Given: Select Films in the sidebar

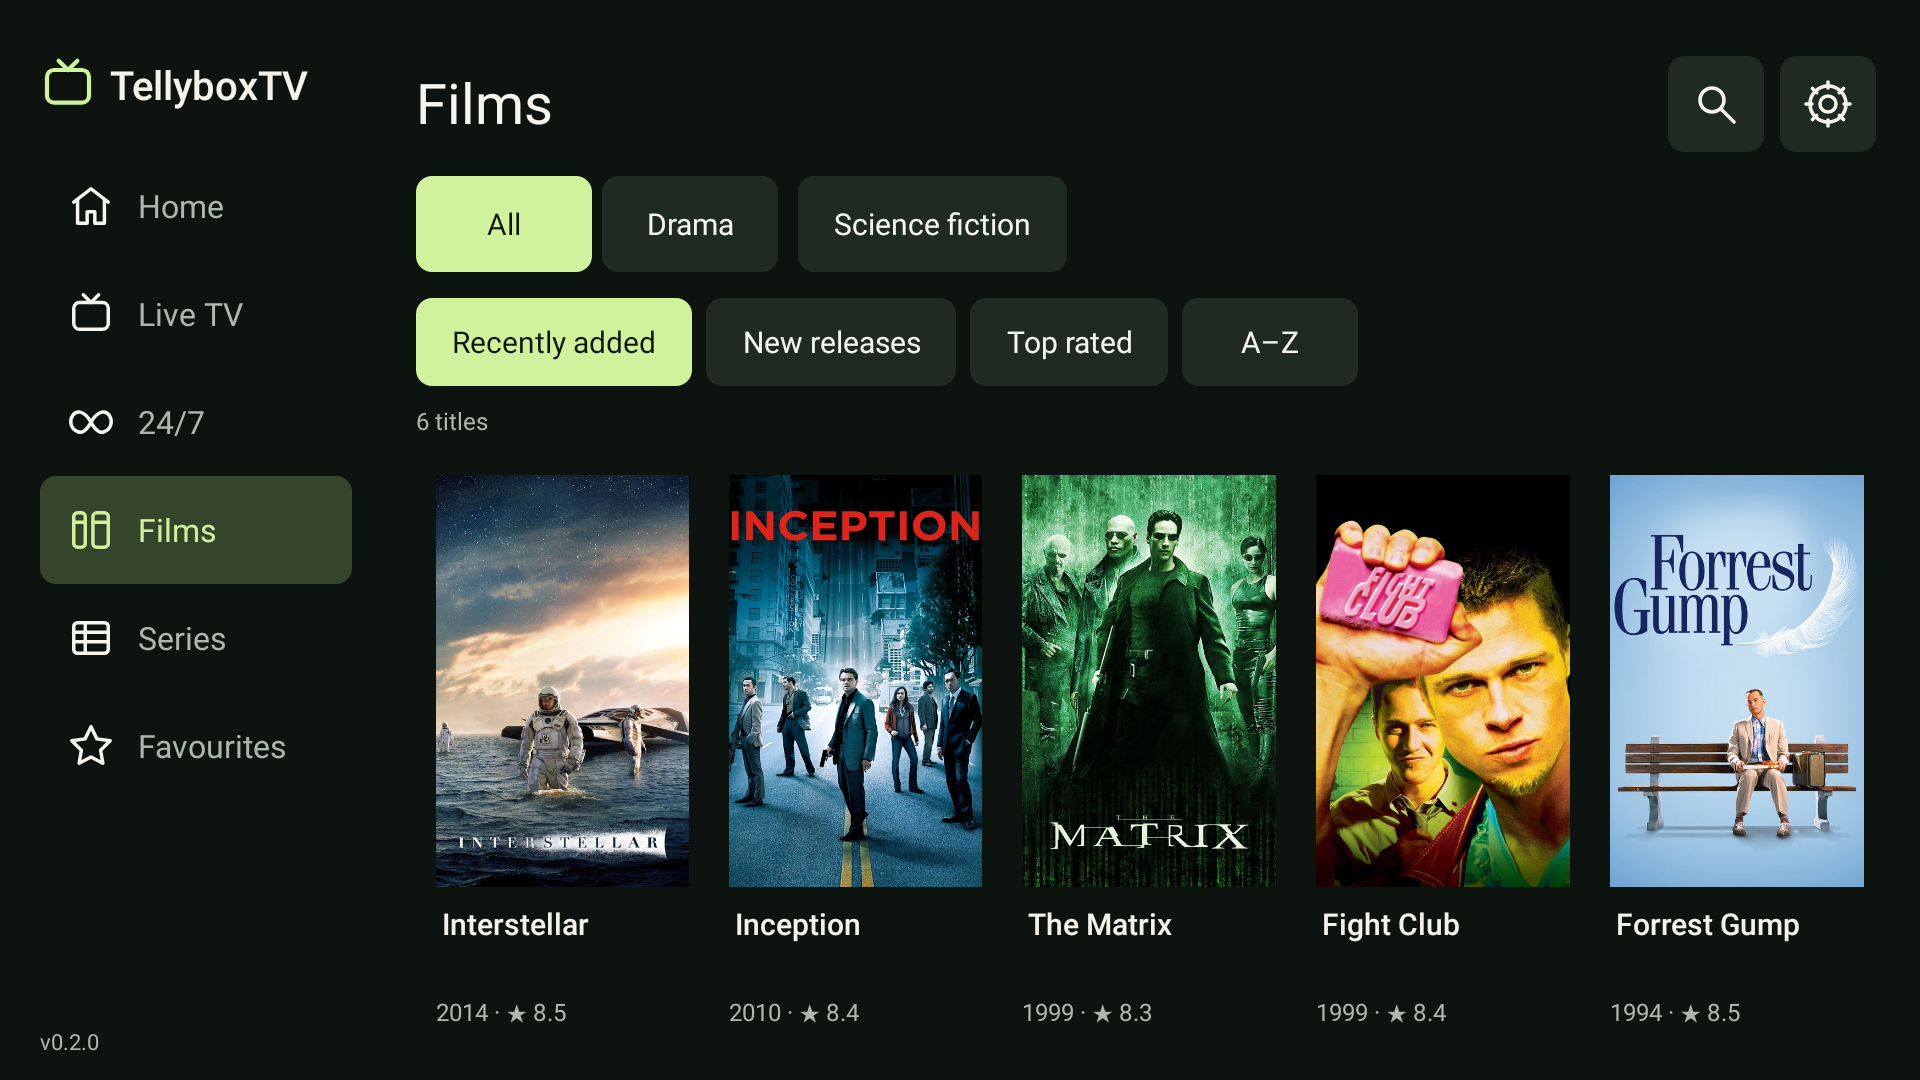Looking at the screenshot, I should coord(196,530).
